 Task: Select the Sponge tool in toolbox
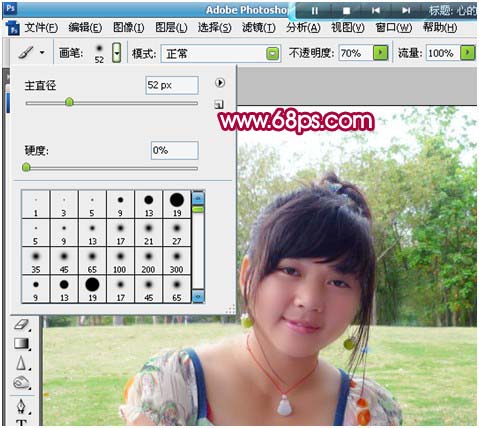click(22, 383)
